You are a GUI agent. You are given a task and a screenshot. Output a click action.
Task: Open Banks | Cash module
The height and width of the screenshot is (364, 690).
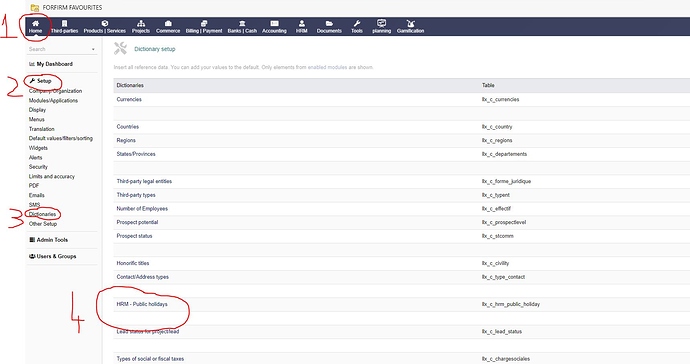(242, 27)
